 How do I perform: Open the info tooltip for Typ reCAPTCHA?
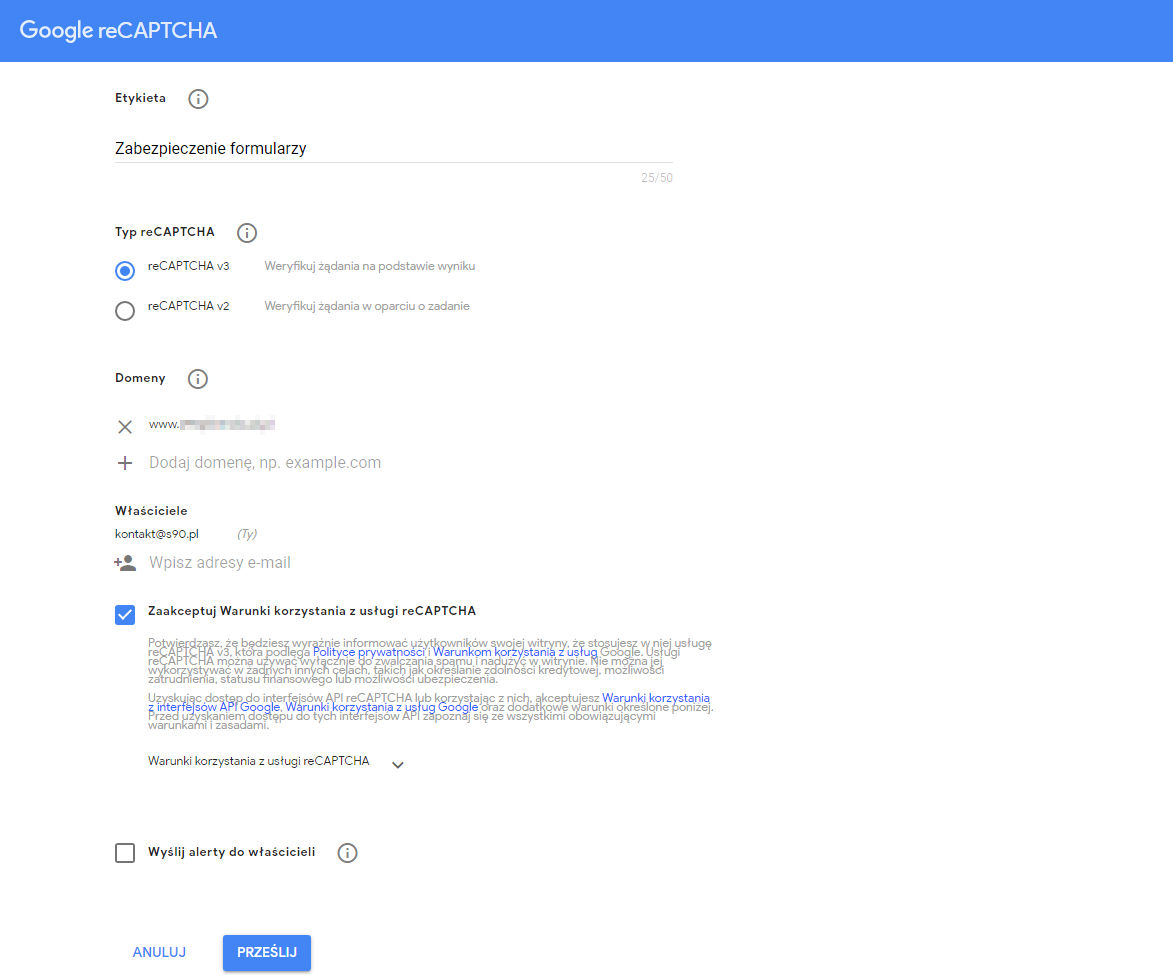click(247, 233)
